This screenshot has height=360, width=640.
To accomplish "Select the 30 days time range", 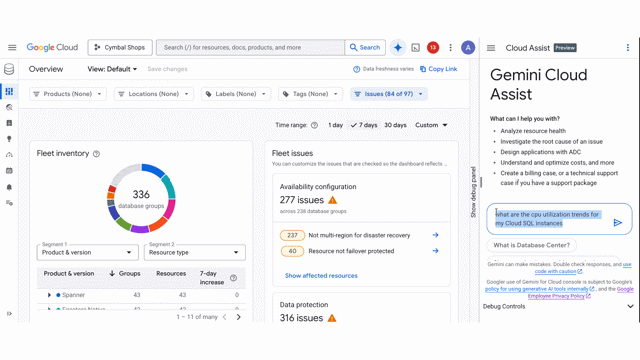I will coord(395,125).
